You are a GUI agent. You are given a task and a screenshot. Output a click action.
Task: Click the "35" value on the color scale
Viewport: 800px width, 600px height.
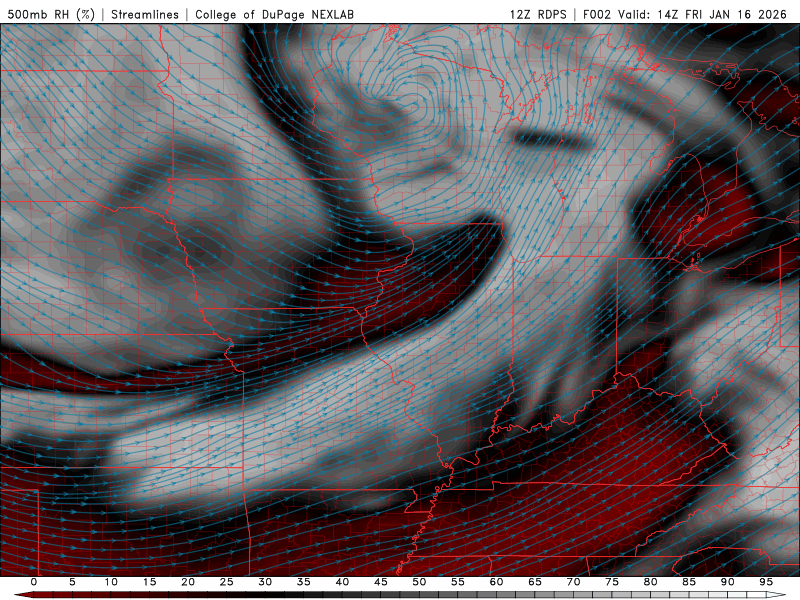coord(304,582)
